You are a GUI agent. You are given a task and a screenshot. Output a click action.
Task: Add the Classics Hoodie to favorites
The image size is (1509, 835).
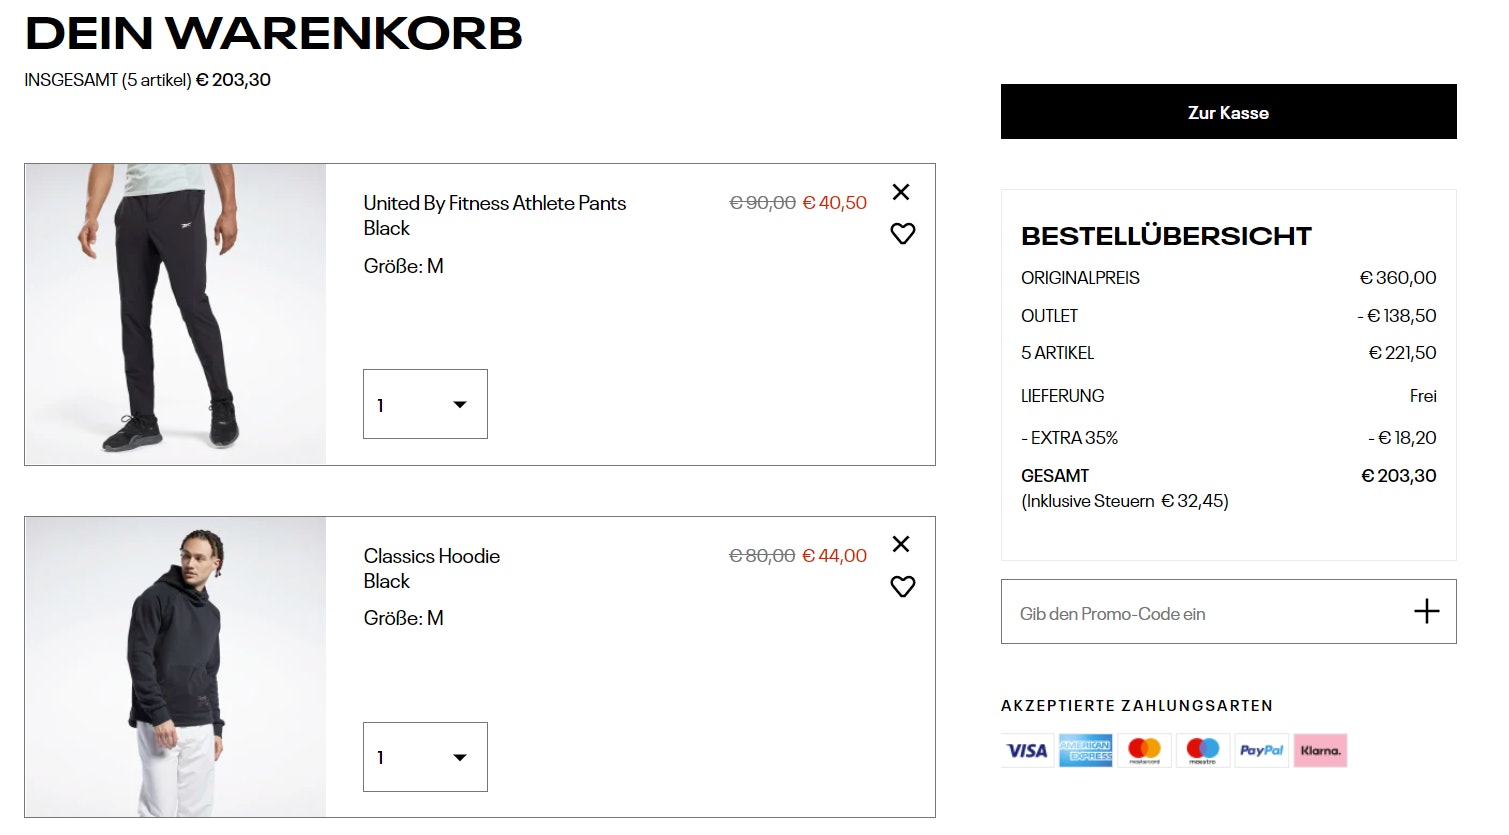tap(902, 586)
